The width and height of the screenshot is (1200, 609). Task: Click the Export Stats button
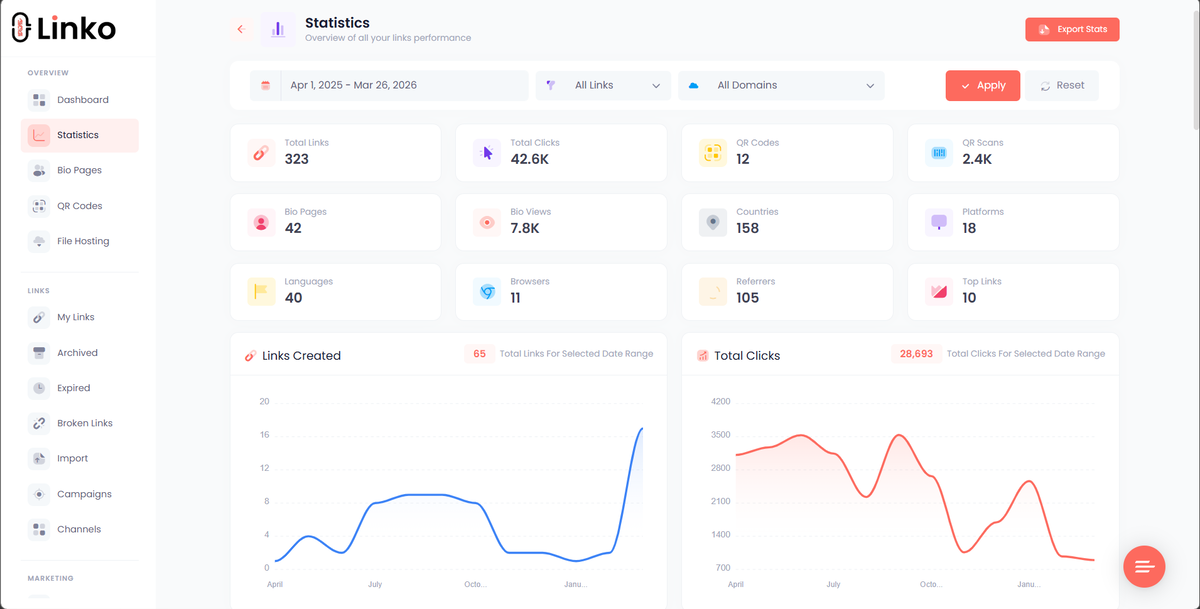[x=1072, y=29]
